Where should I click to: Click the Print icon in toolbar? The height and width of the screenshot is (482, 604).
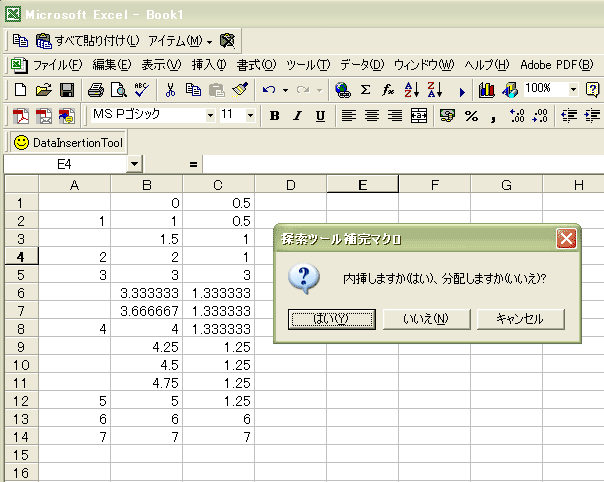pos(97,90)
